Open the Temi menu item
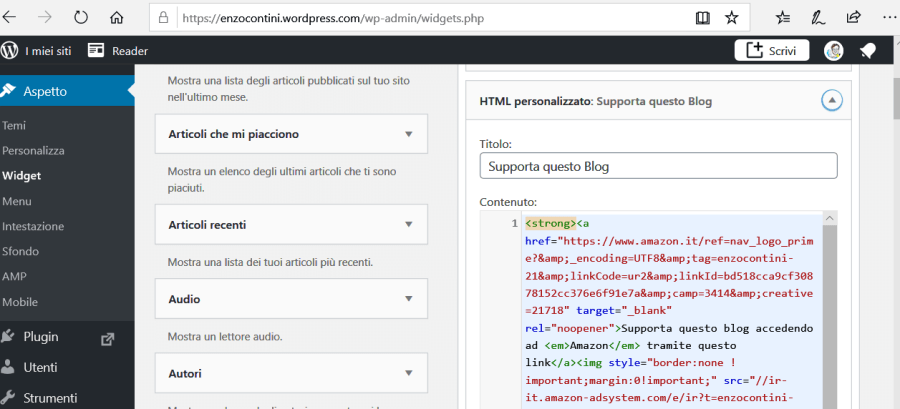900x409 pixels. pyautogui.click(x=15, y=126)
